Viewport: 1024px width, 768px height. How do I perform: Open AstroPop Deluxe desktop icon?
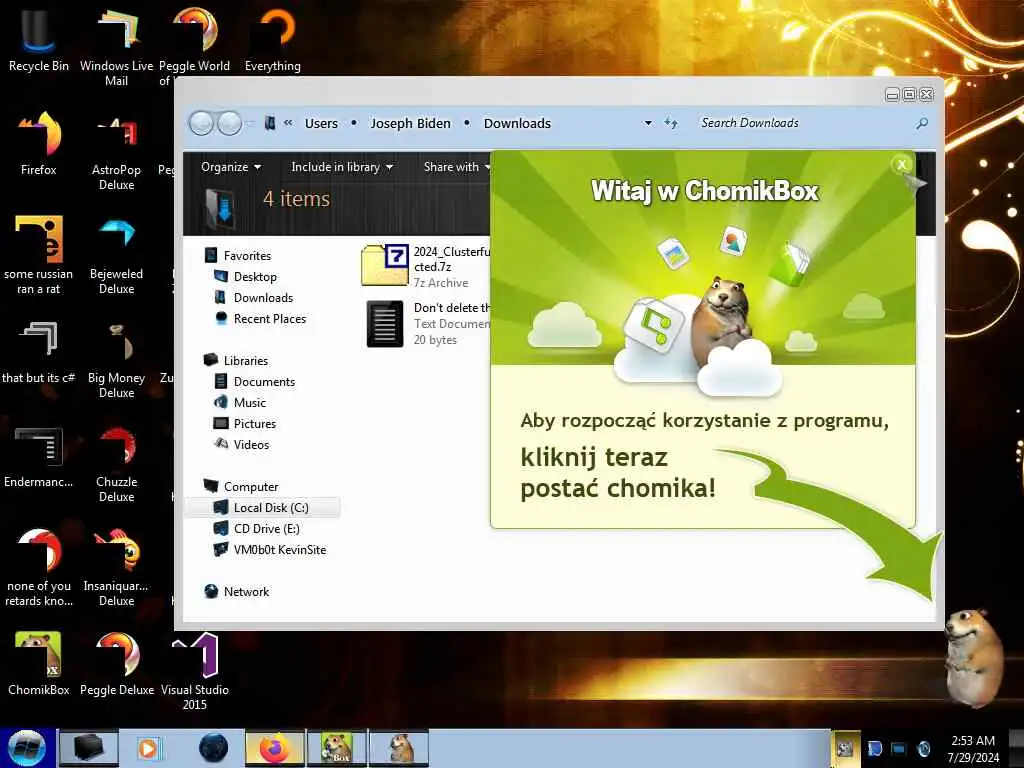[116, 150]
